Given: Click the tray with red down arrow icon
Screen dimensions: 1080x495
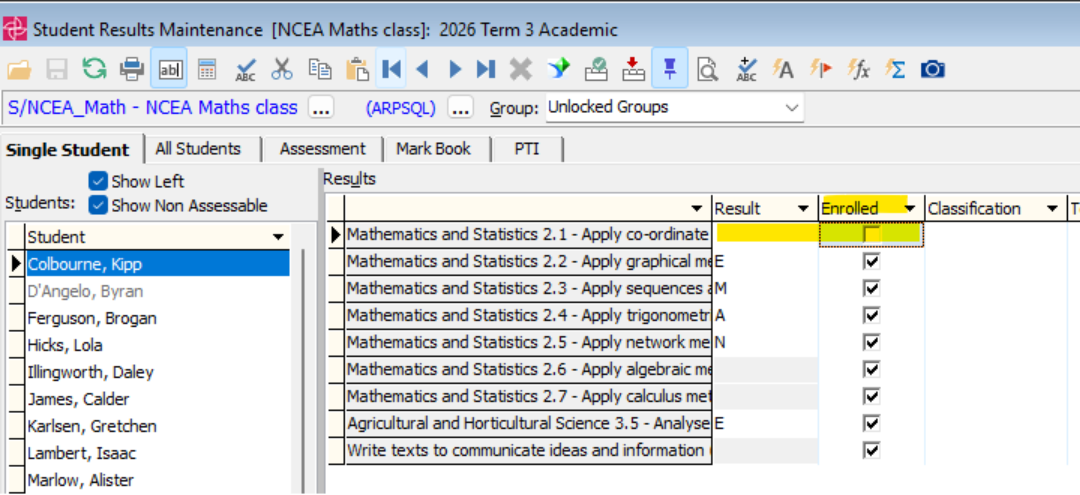Looking at the screenshot, I should pos(632,69).
